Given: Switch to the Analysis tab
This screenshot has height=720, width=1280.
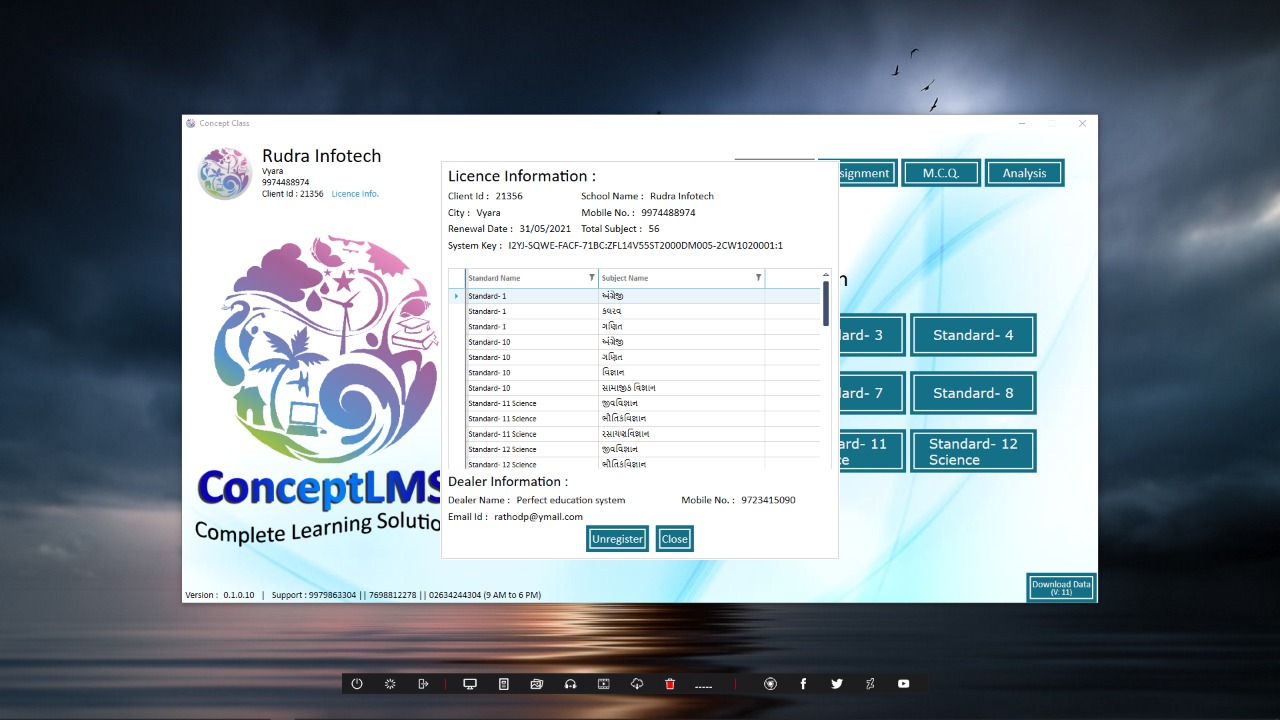Looking at the screenshot, I should 1024,173.
